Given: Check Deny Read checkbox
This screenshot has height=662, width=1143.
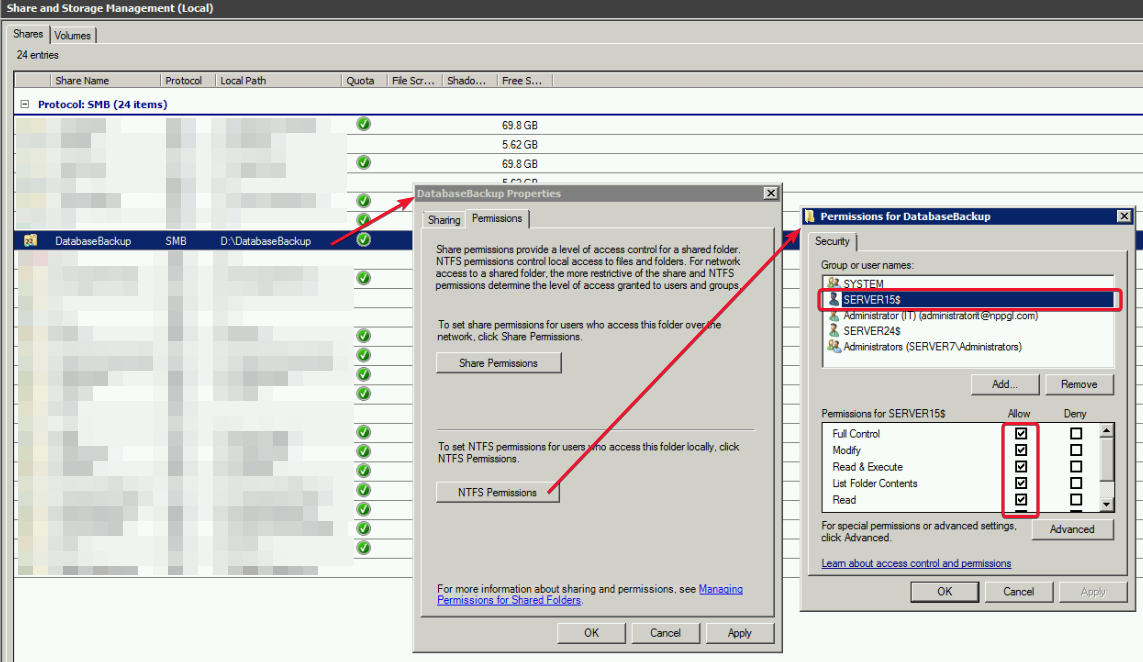Looking at the screenshot, I should pyautogui.click(x=1076, y=499).
